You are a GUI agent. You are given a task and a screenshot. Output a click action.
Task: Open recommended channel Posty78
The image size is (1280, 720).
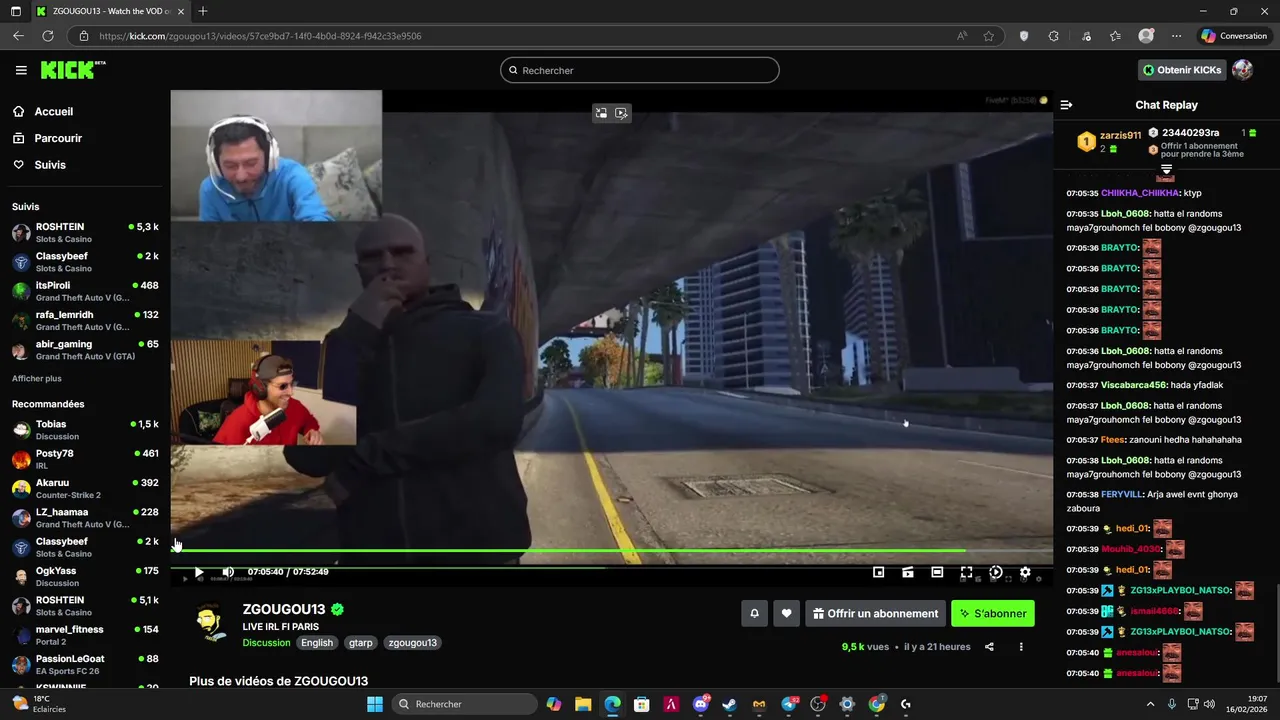pyautogui.click(x=85, y=459)
